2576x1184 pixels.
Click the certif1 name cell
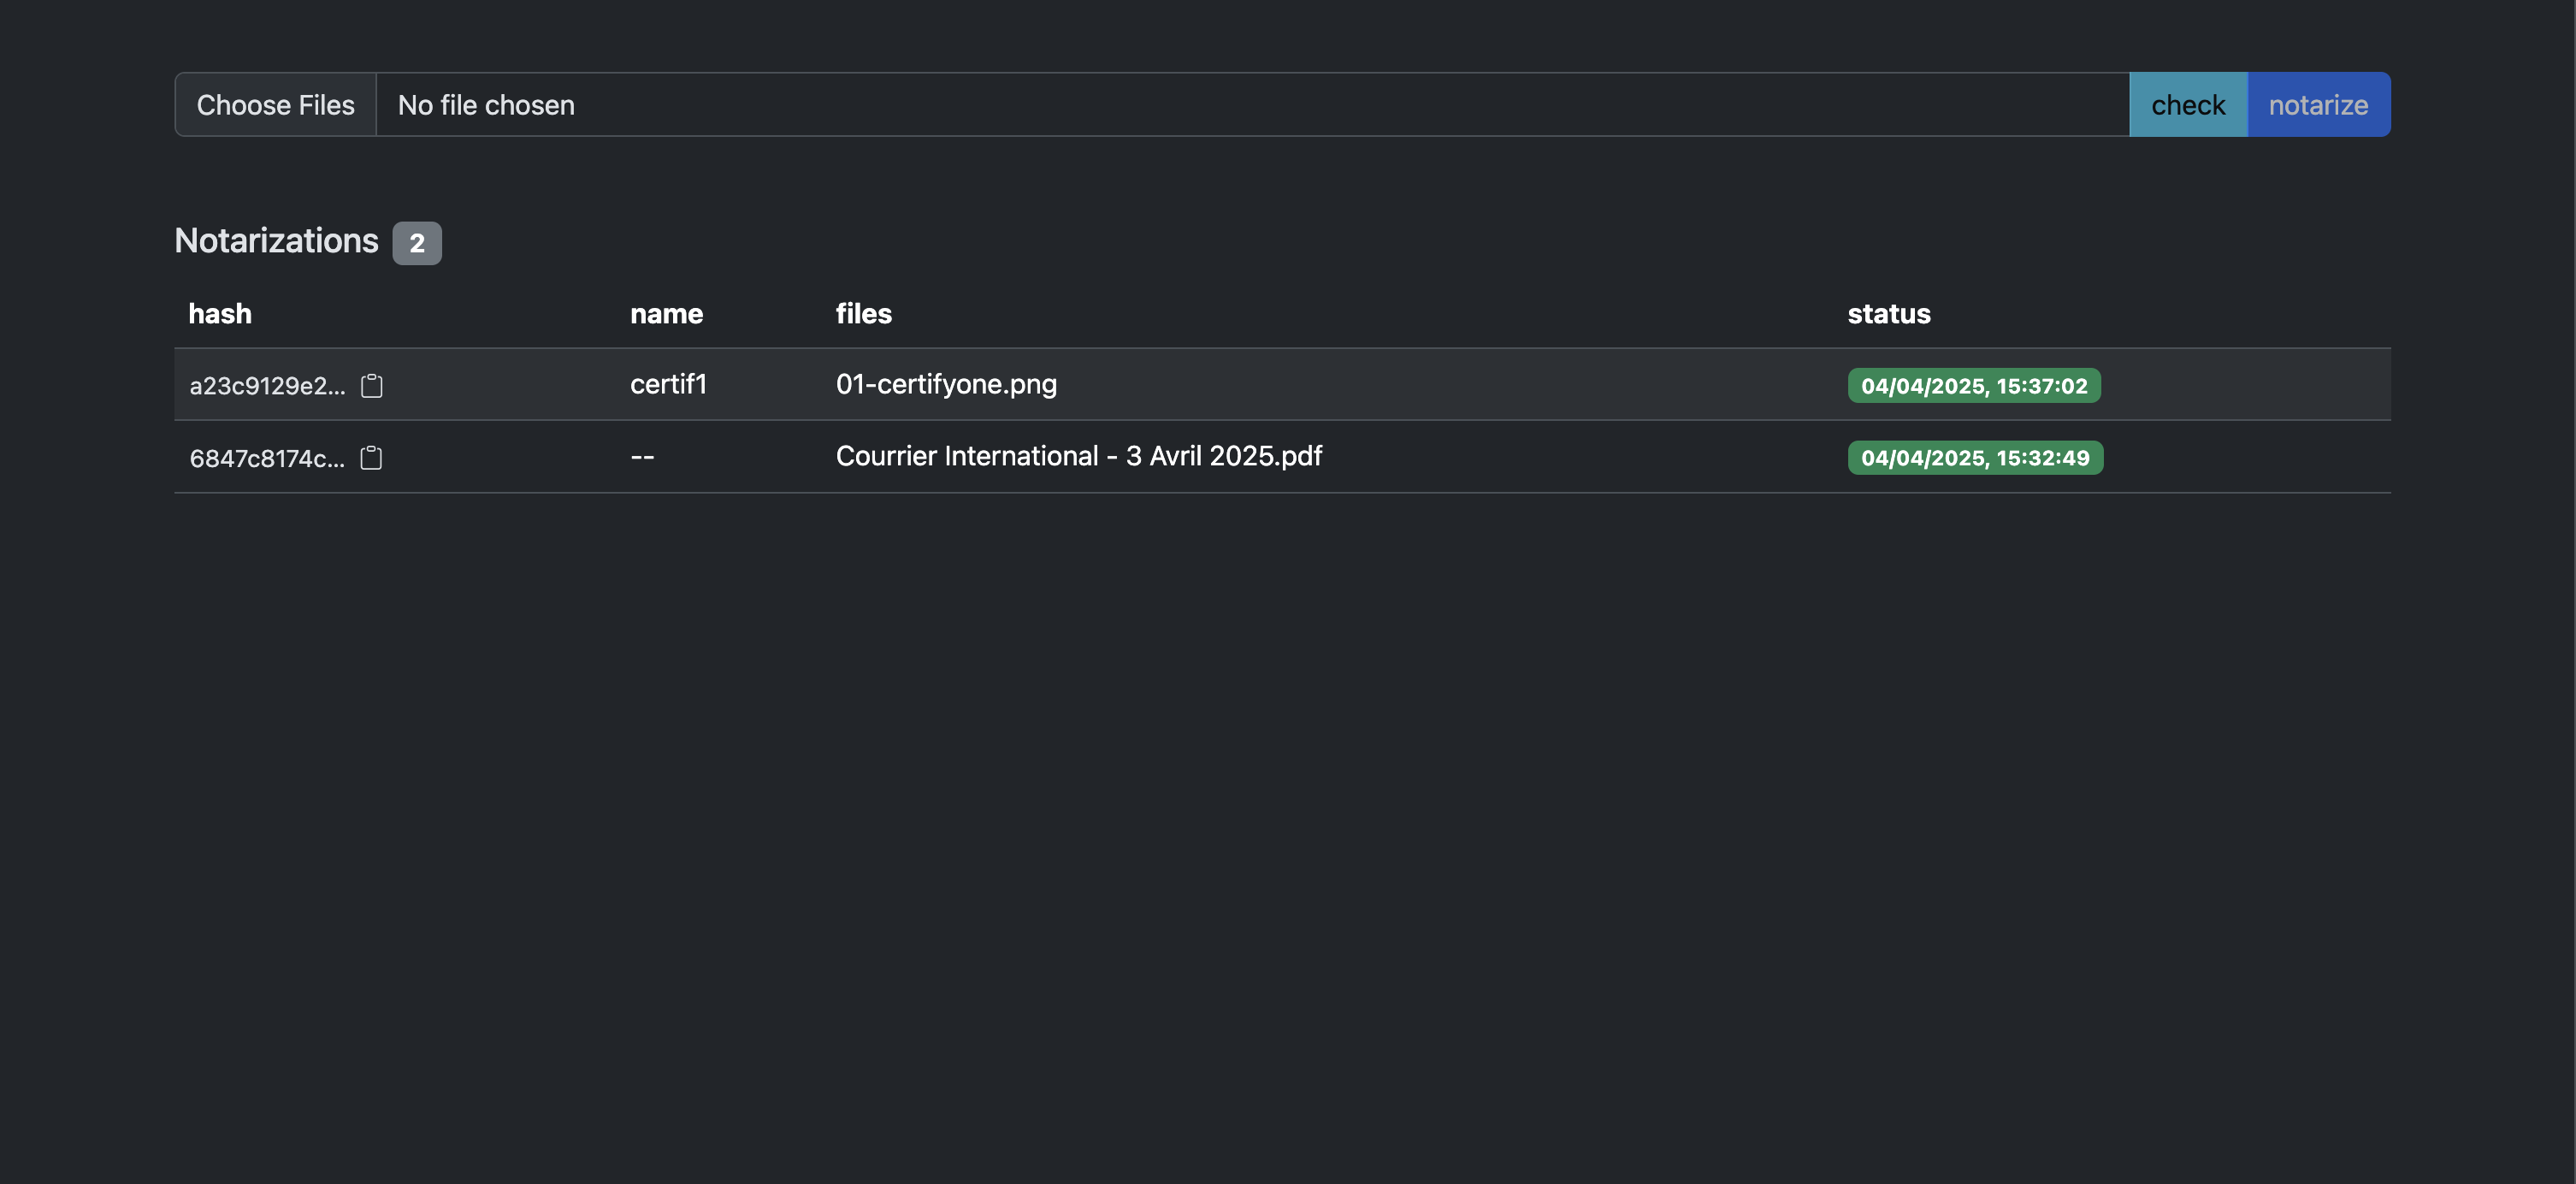tap(668, 384)
